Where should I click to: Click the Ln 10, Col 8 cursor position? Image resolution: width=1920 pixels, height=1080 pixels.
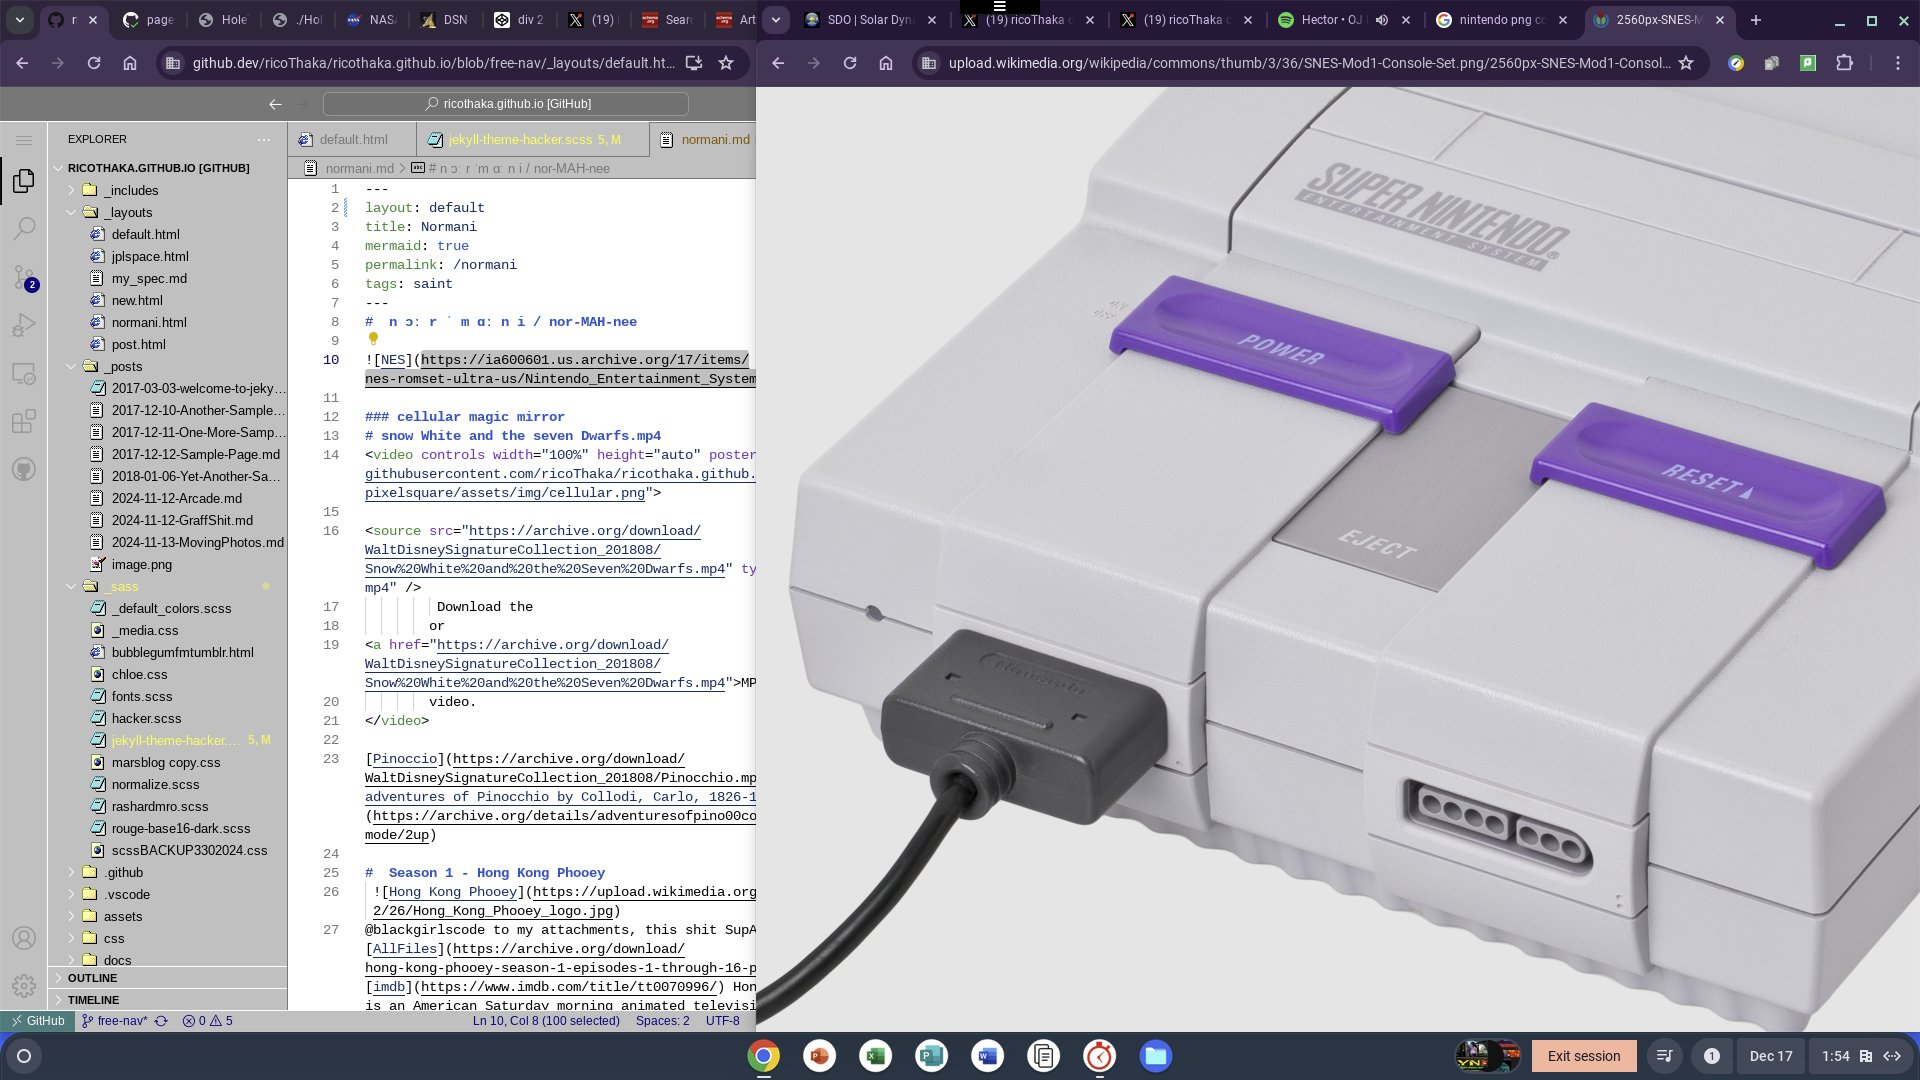click(x=546, y=1021)
